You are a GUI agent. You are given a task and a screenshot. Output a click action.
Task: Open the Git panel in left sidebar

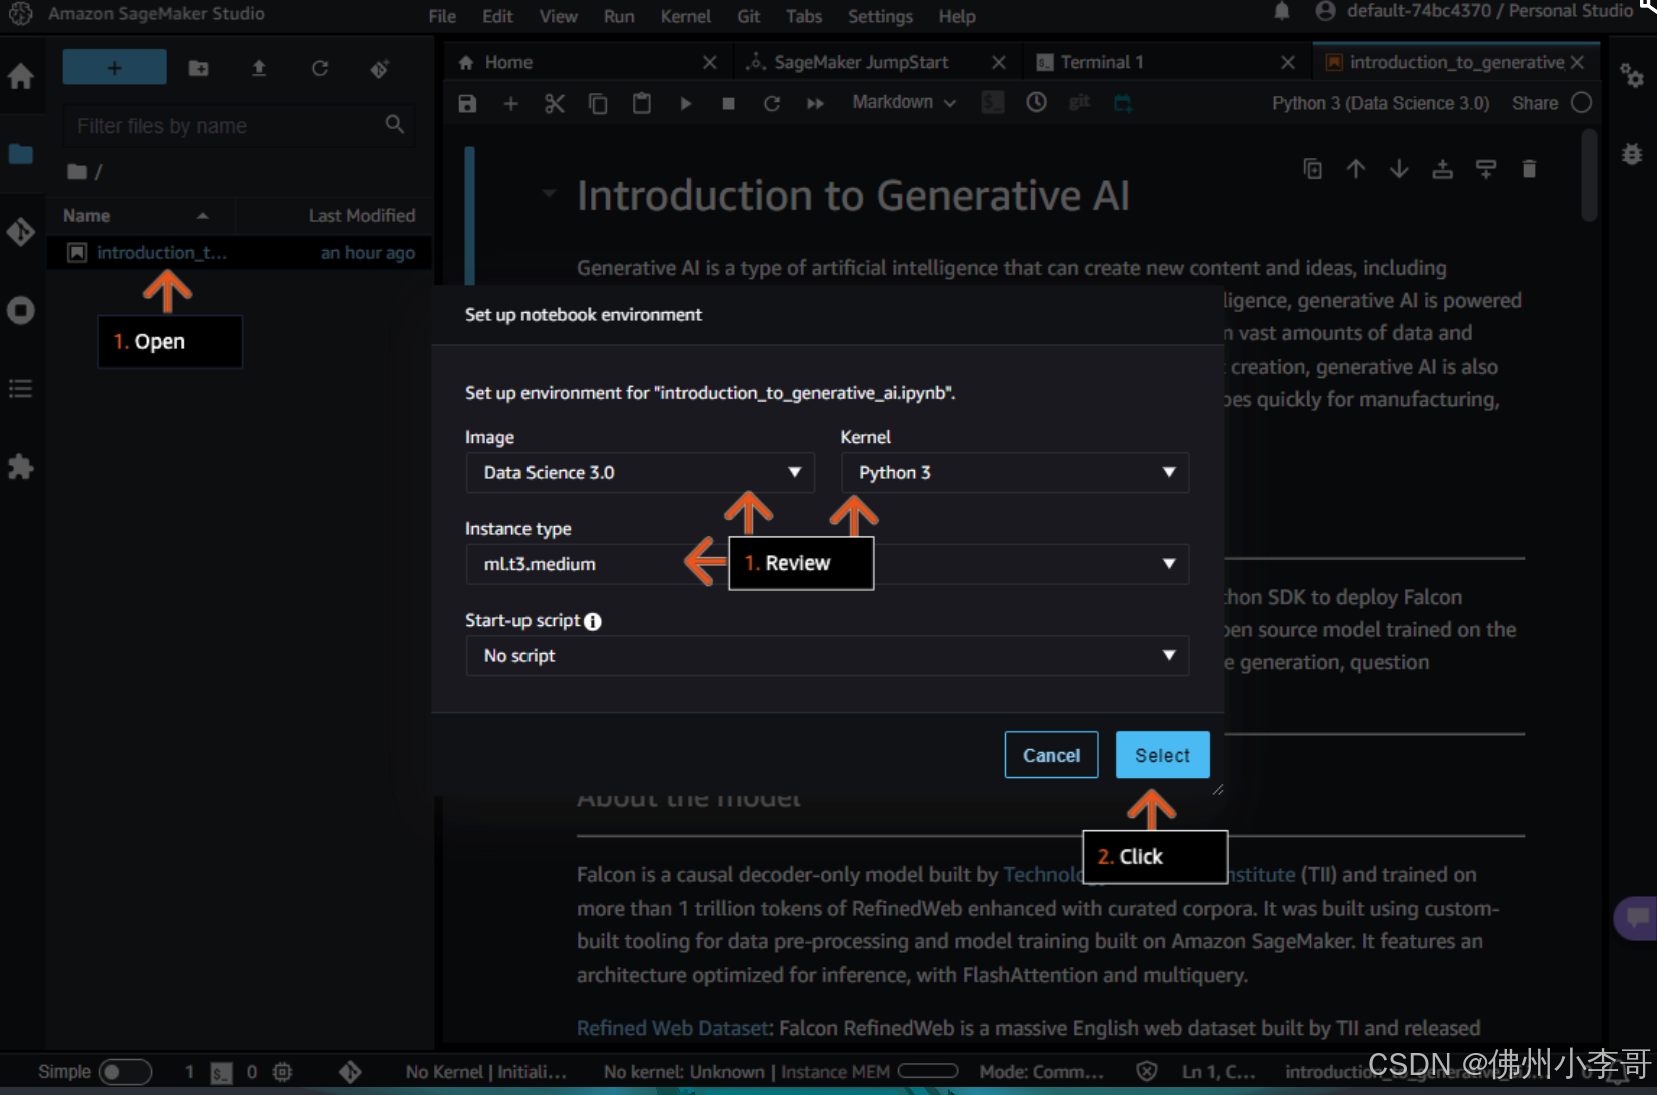pos(21,232)
